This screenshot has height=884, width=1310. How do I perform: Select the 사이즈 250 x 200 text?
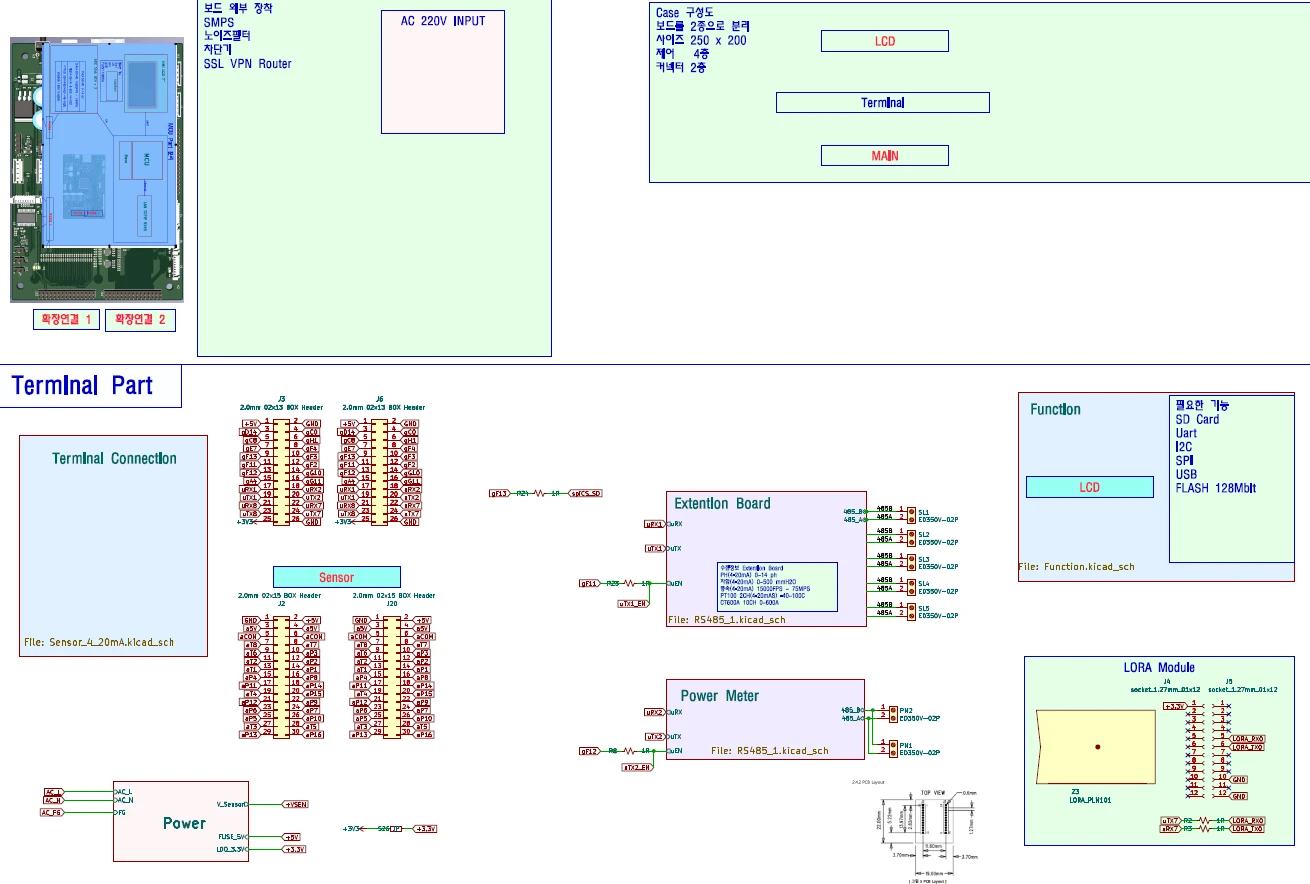click(701, 40)
